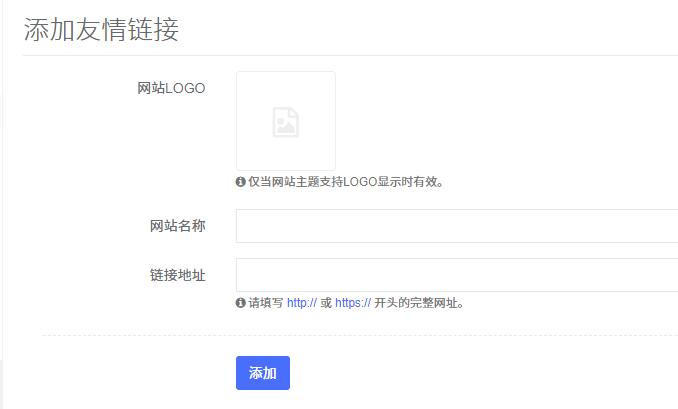The image size is (678, 409).
Task: Focus the 网站名称 input field
Action: pos(456,226)
